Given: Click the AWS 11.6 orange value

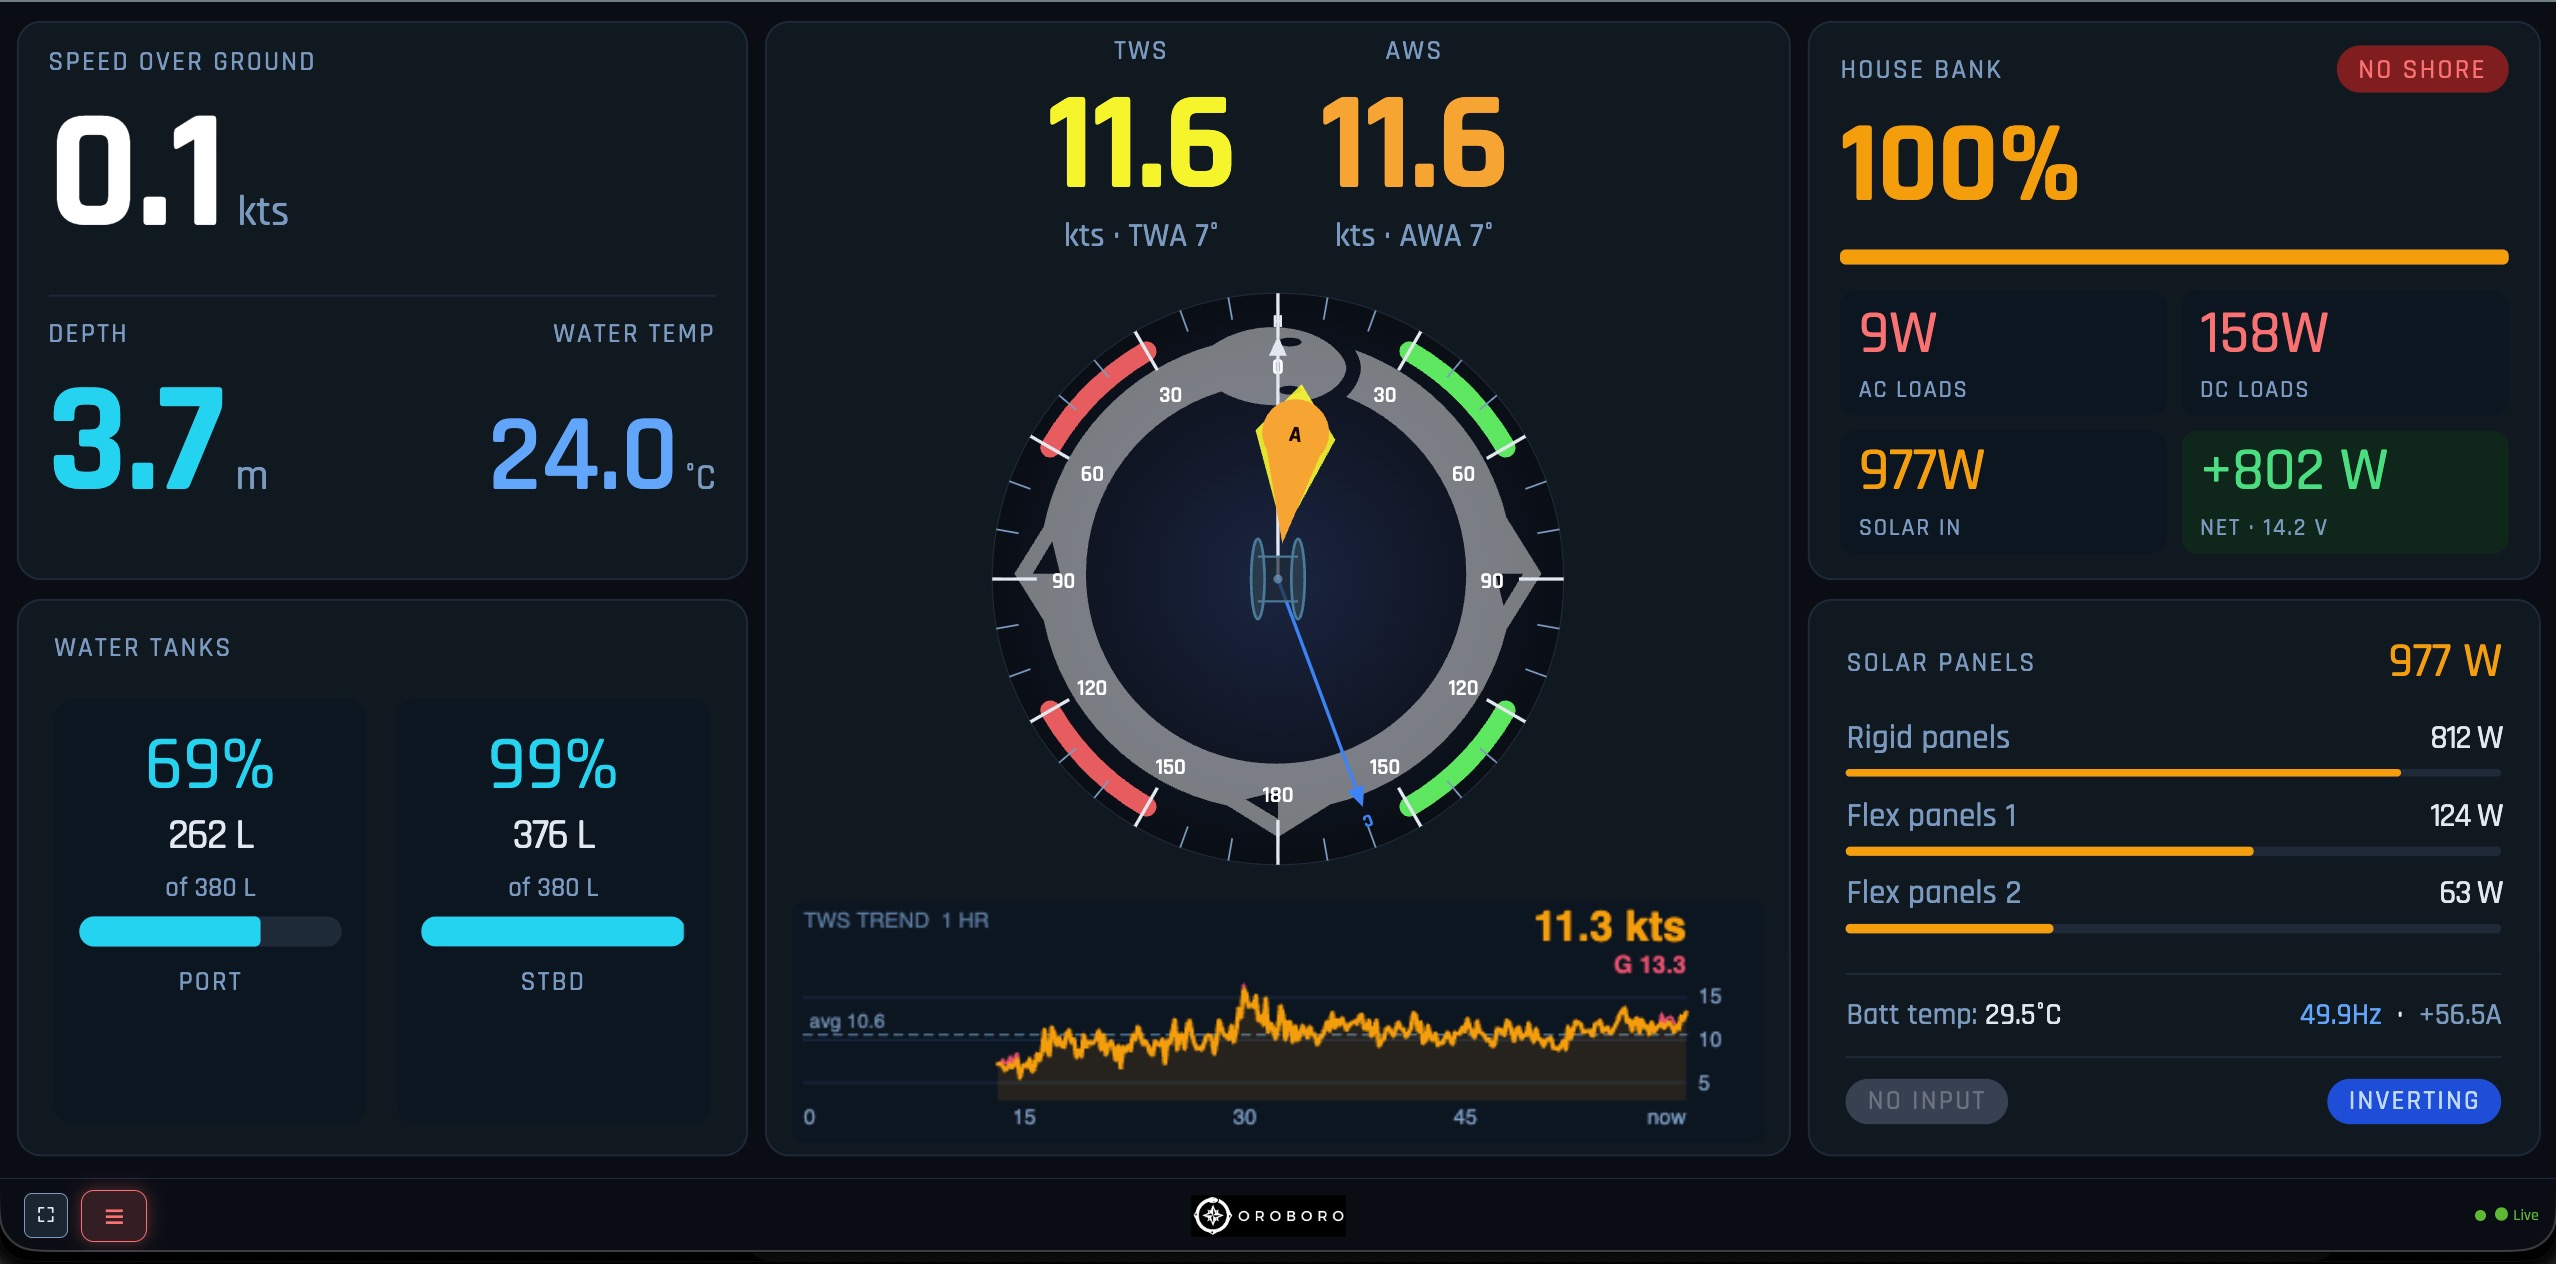Looking at the screenshot, I should click(1413, 143).
